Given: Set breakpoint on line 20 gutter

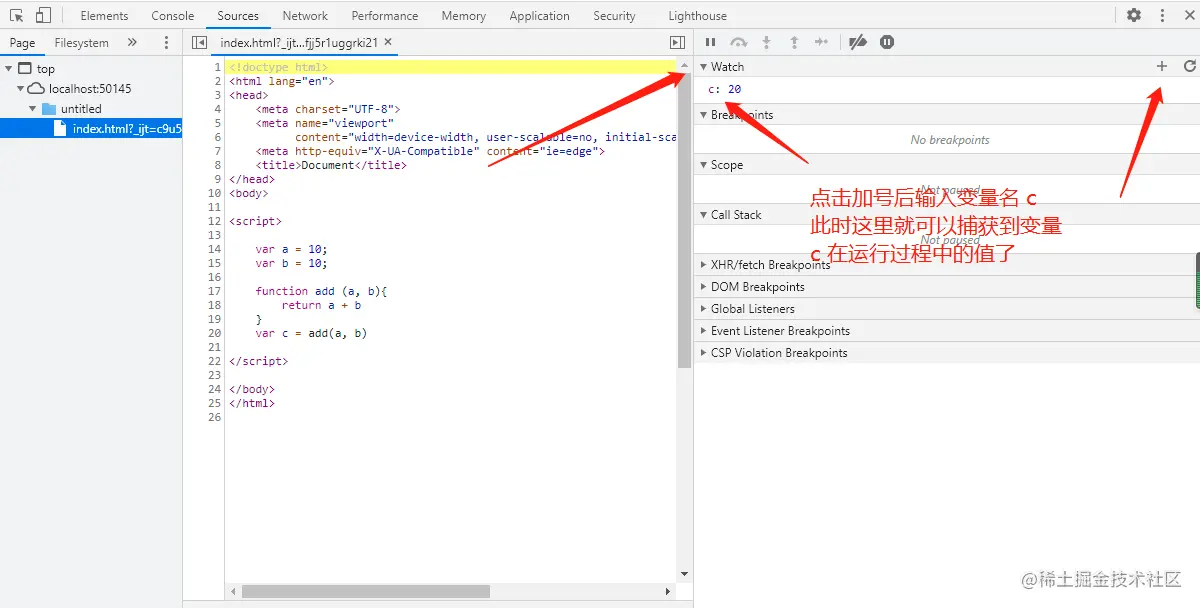Looking at the screenshot, I should [215, 333].
